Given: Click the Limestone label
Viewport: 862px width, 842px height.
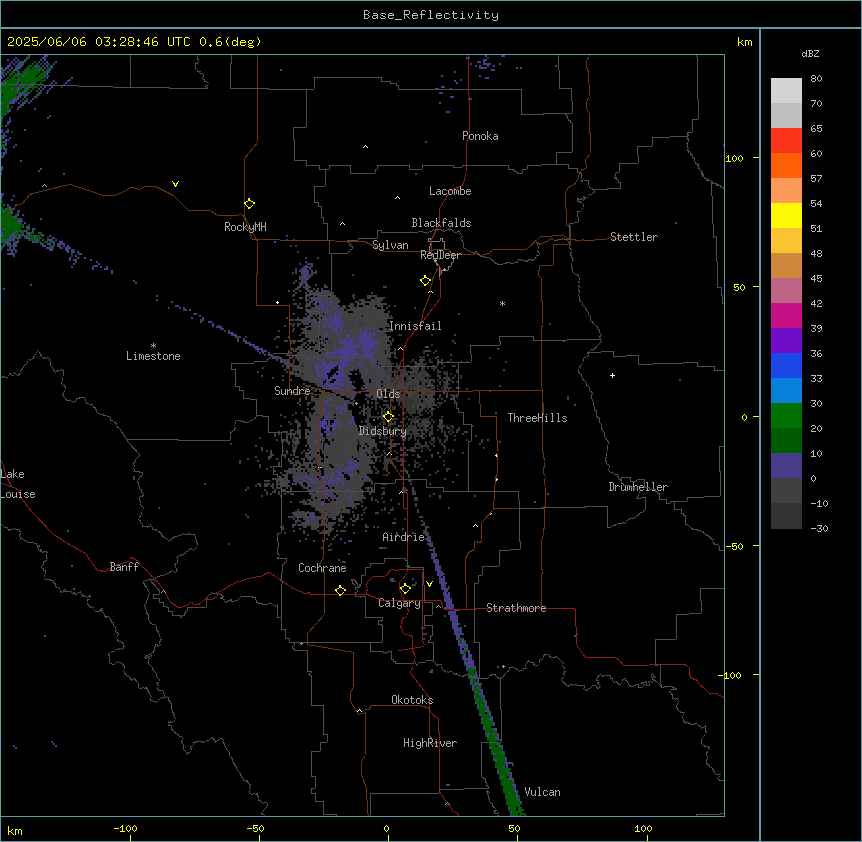Looking at the screenshot, I should pyautogui.click(x=153, y=356).
